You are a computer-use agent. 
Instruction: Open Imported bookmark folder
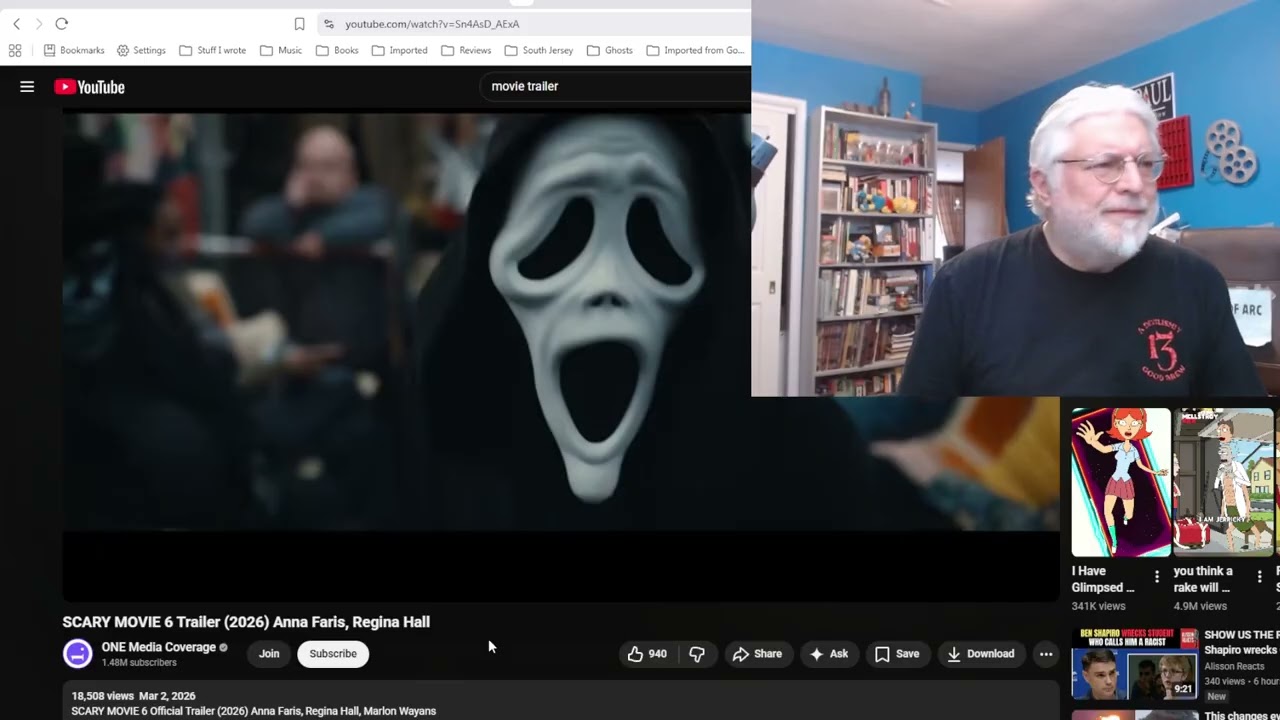[x=399, y=50]
